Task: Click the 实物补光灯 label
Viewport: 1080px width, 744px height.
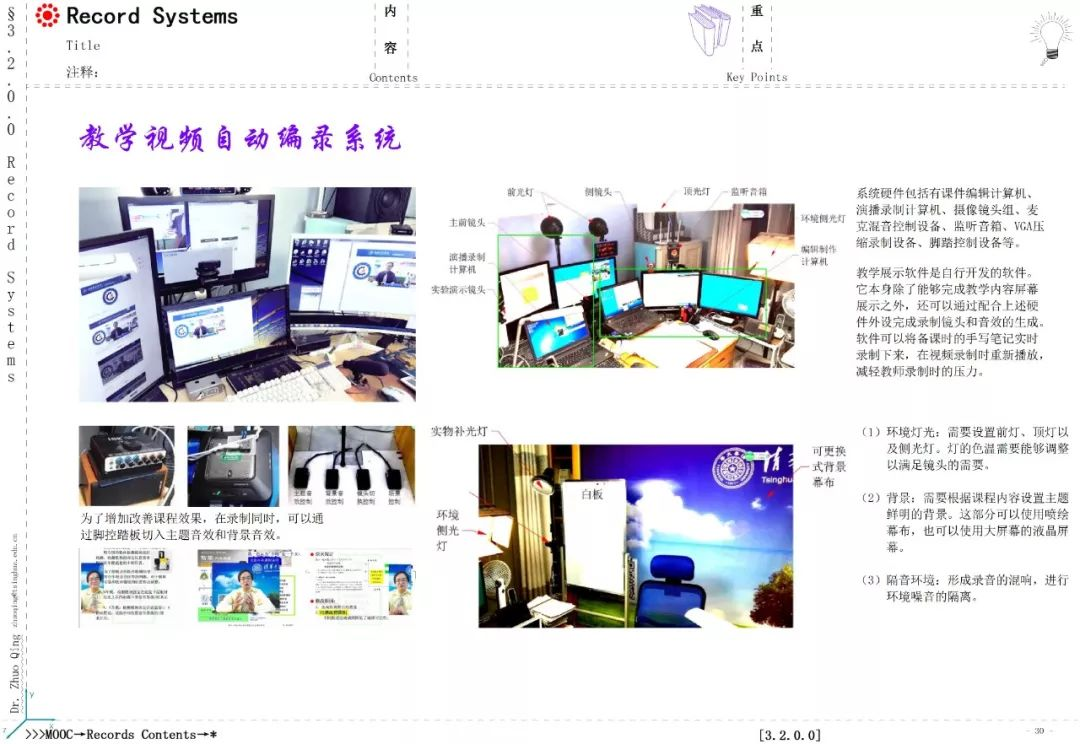Action: click(459, 431)
